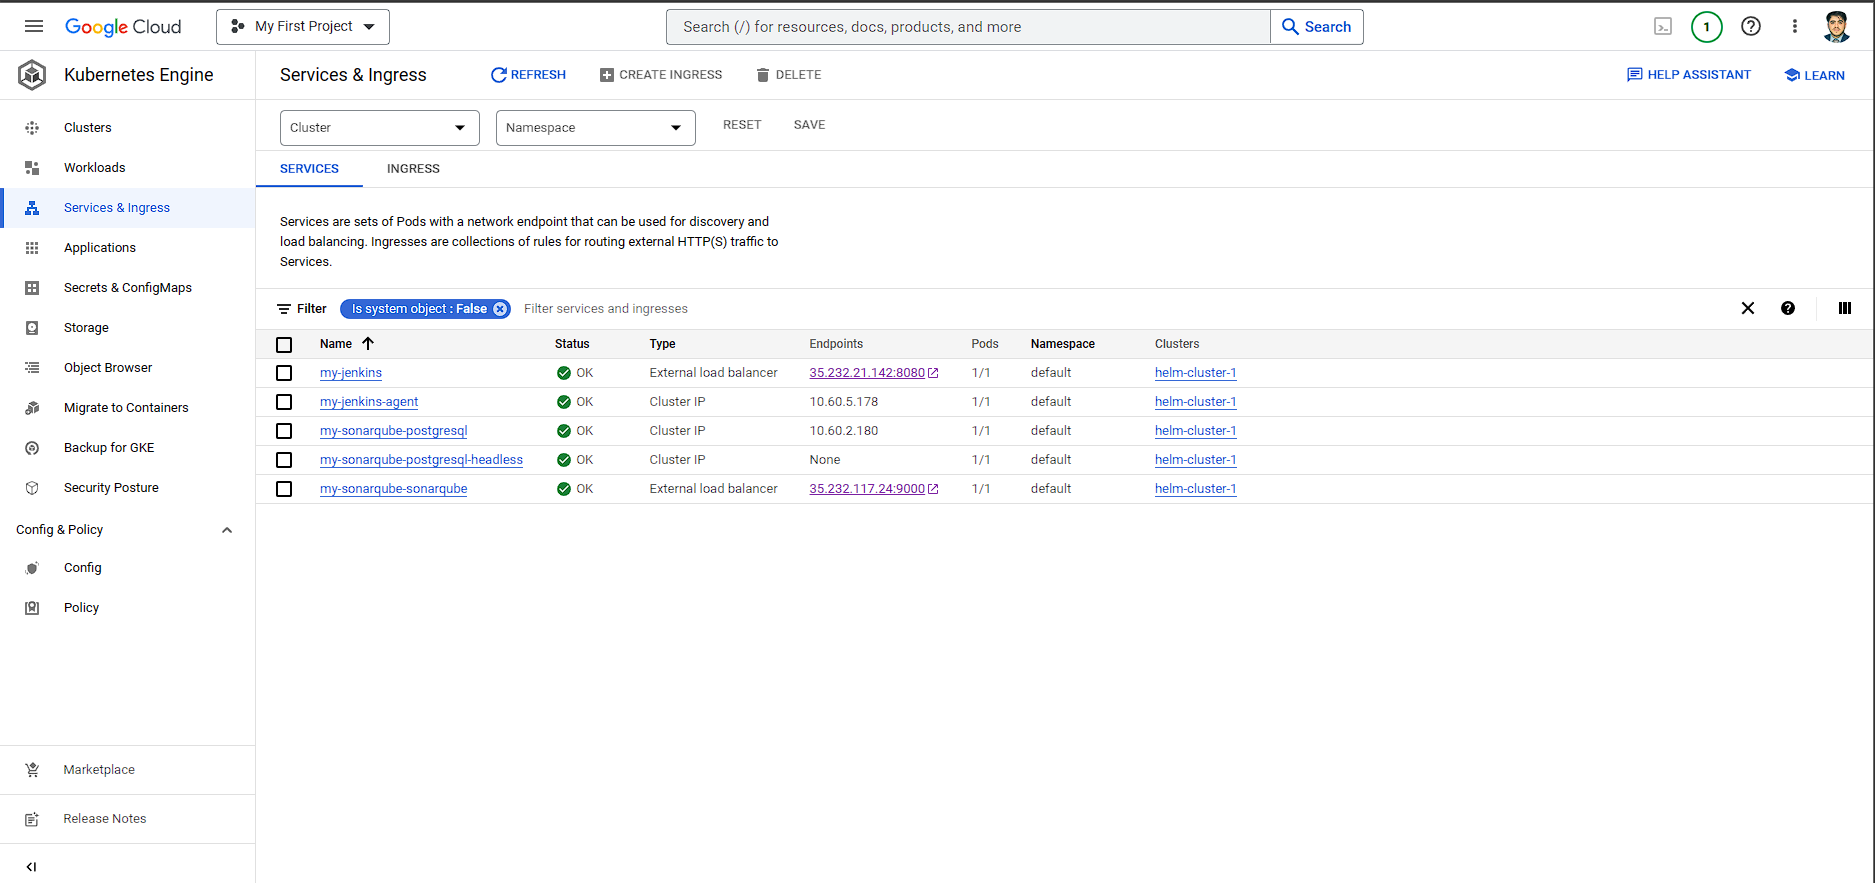Collapse the Config & Policy section
Image resolution: width=1875 pixels, height=883 pixels.
227,530
